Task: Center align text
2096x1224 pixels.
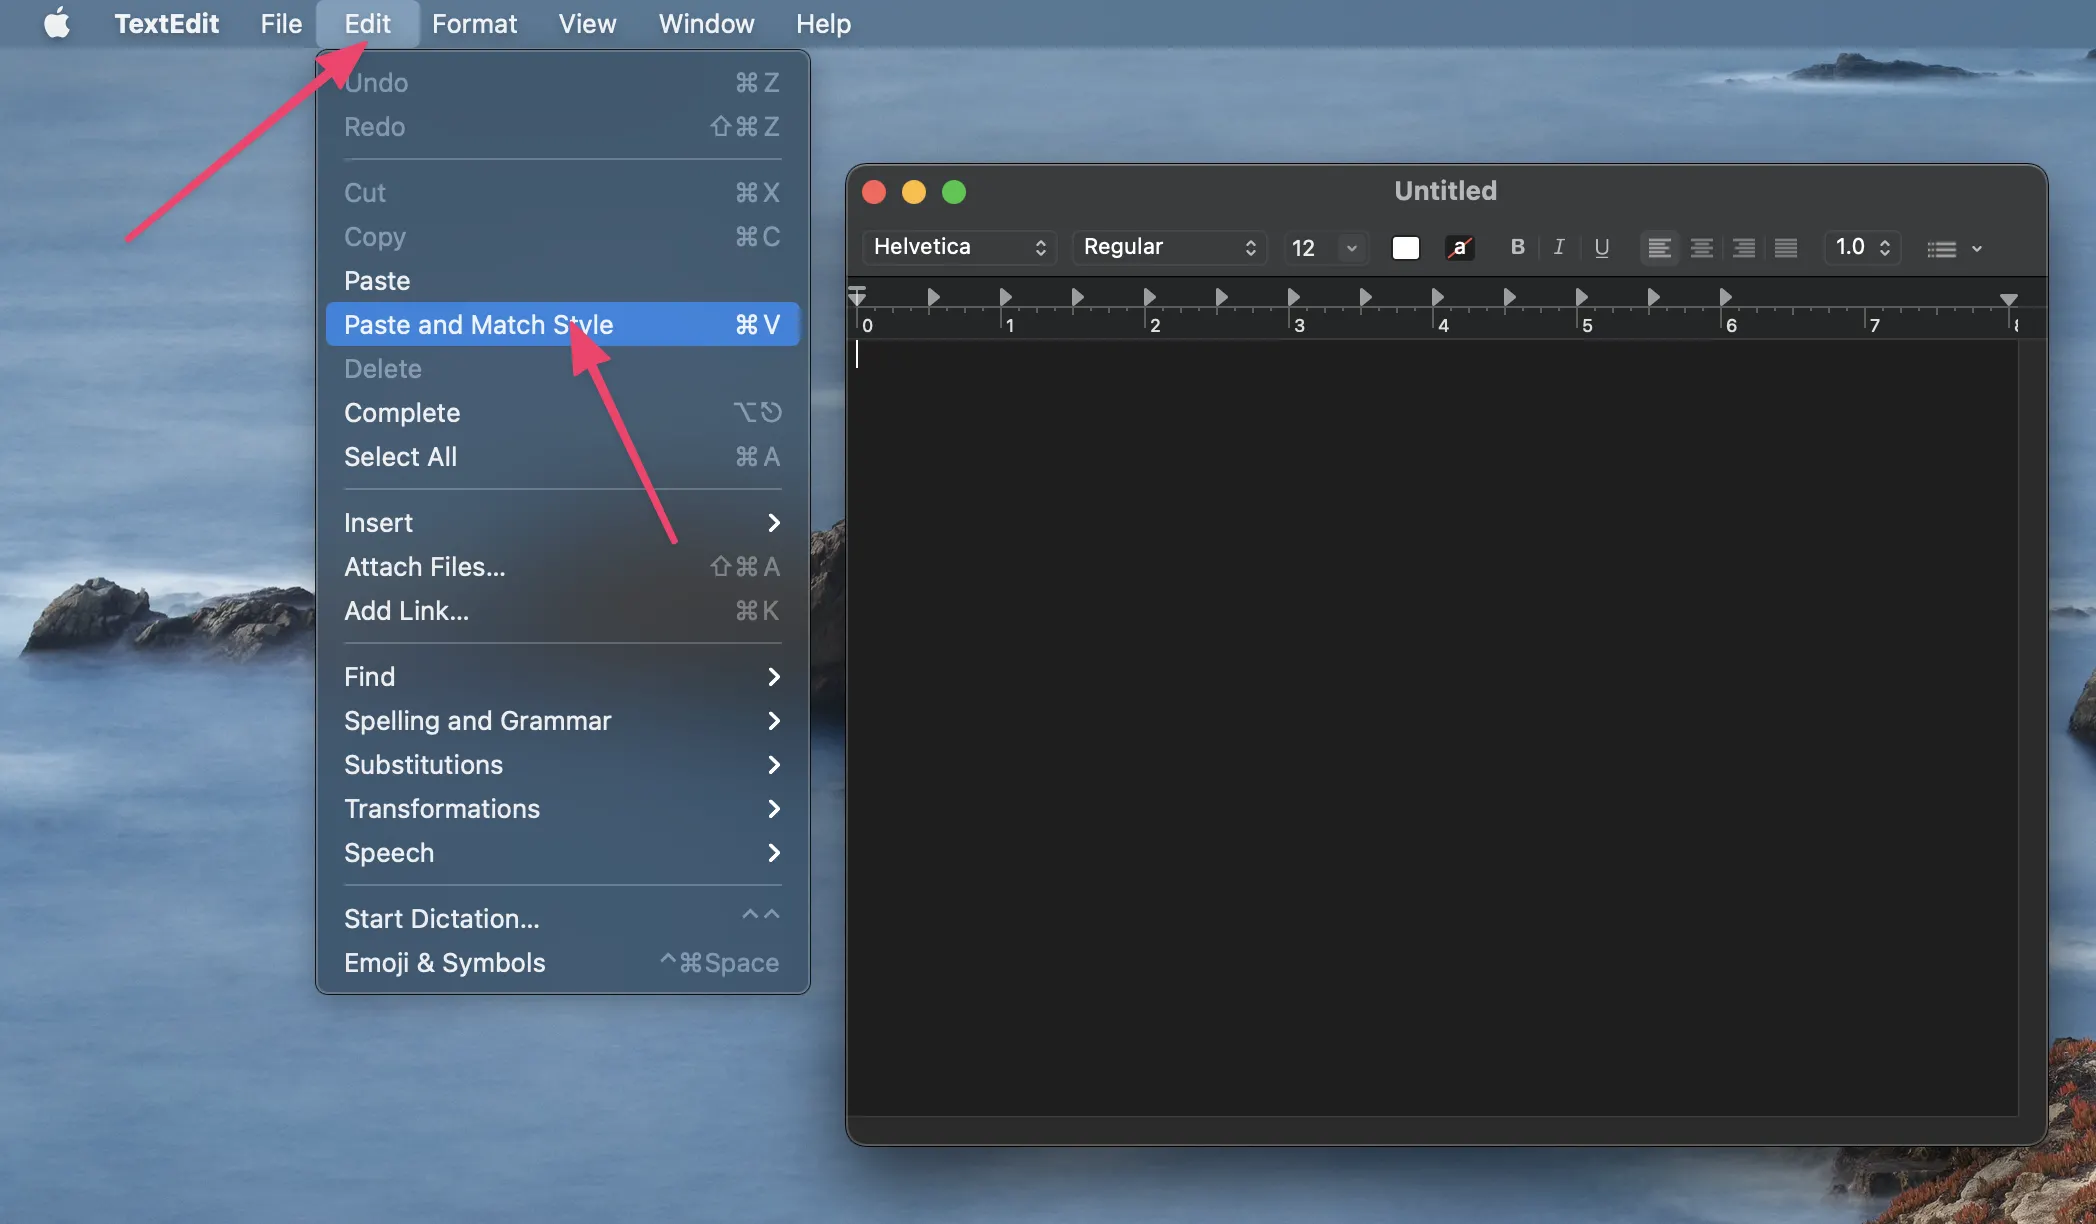Action: 1701,248
